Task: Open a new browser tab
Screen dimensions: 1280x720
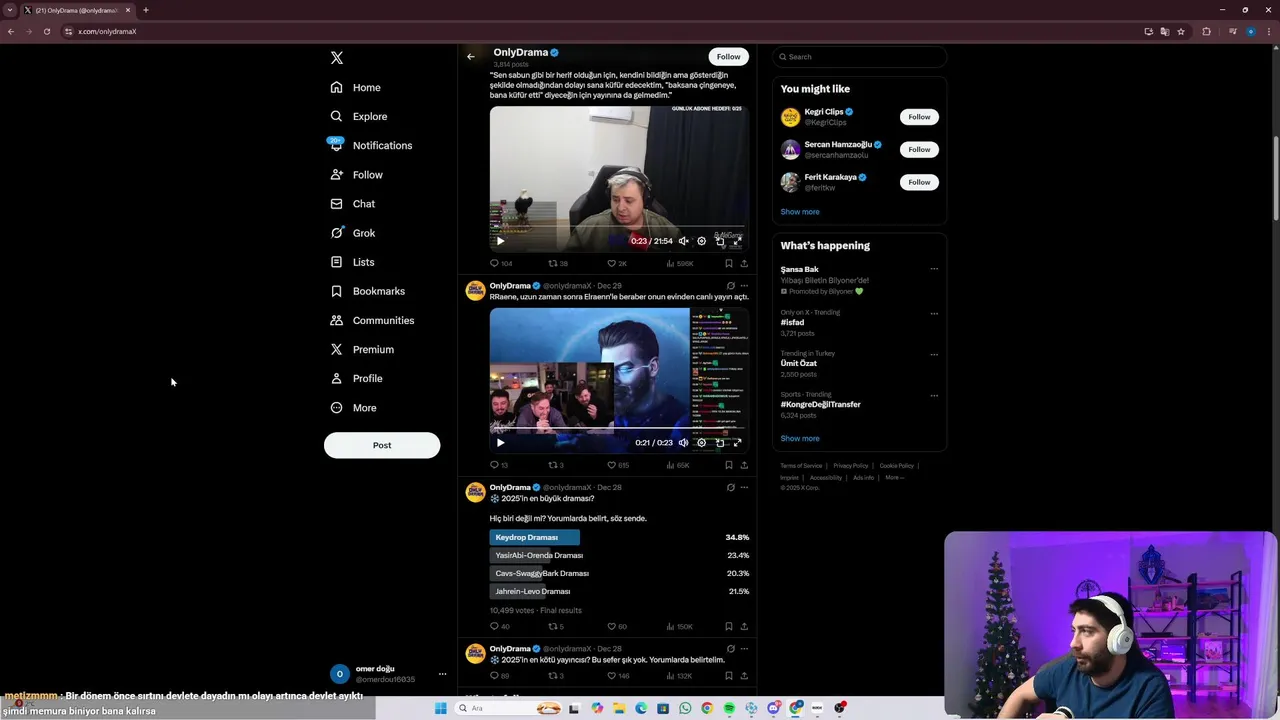Action: 146,10
